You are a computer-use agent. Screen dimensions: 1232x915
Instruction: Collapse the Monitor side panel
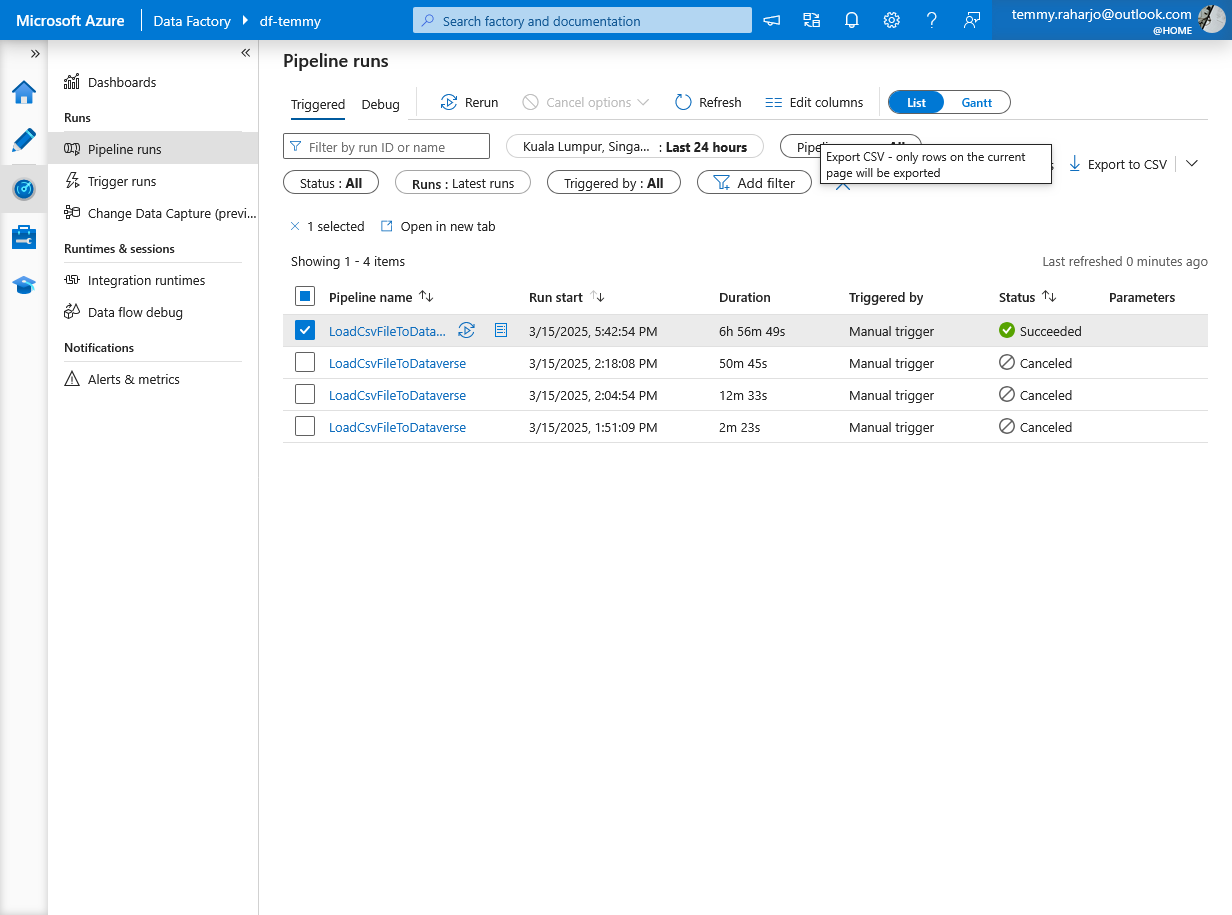[246, 53]
